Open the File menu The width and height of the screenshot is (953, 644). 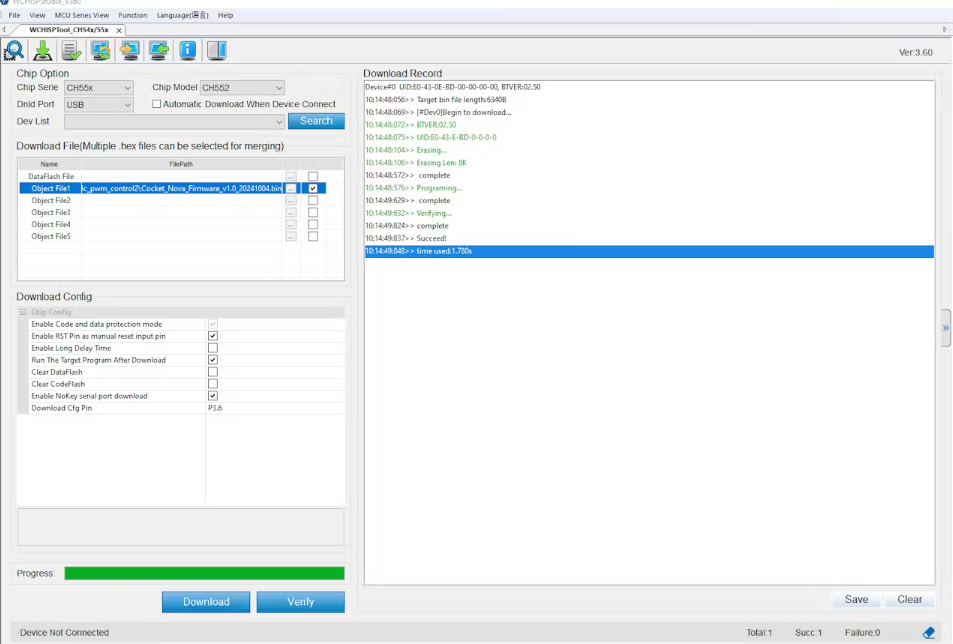[15, 15]
